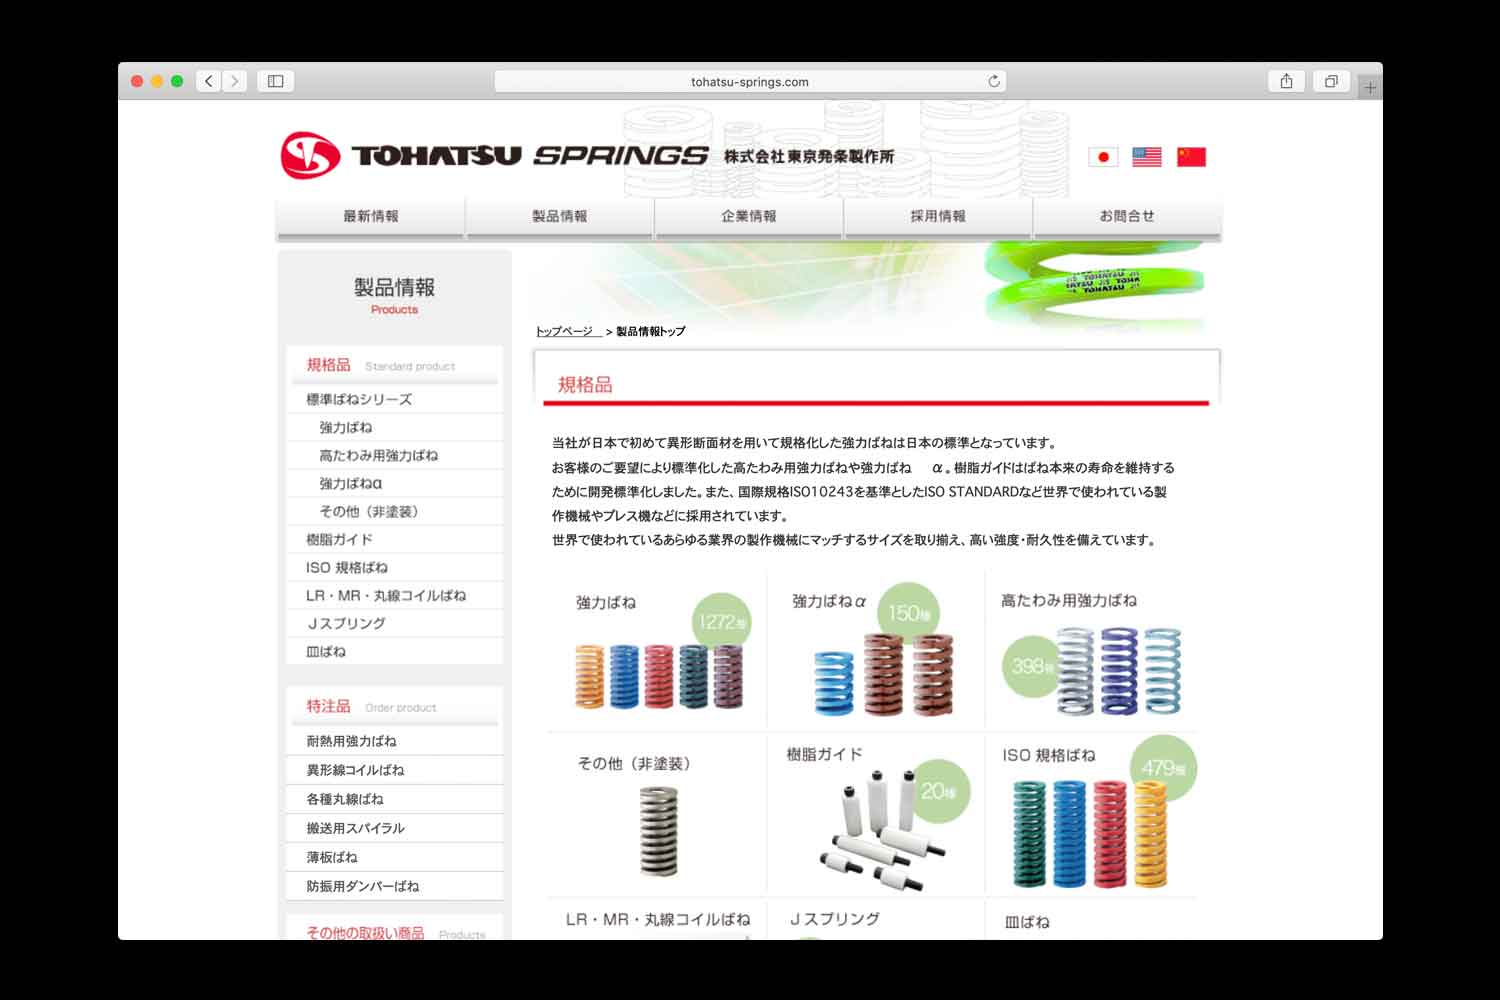Click the トップページ breadcrumb link
Screen dimensions: 1500x1000
[566, 331]
